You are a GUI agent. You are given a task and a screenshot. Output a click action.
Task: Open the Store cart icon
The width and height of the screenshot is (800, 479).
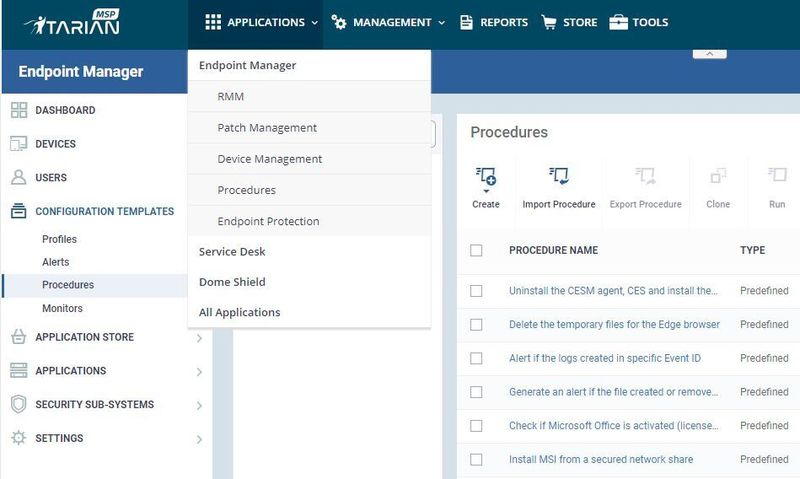[x=549, y=22]
